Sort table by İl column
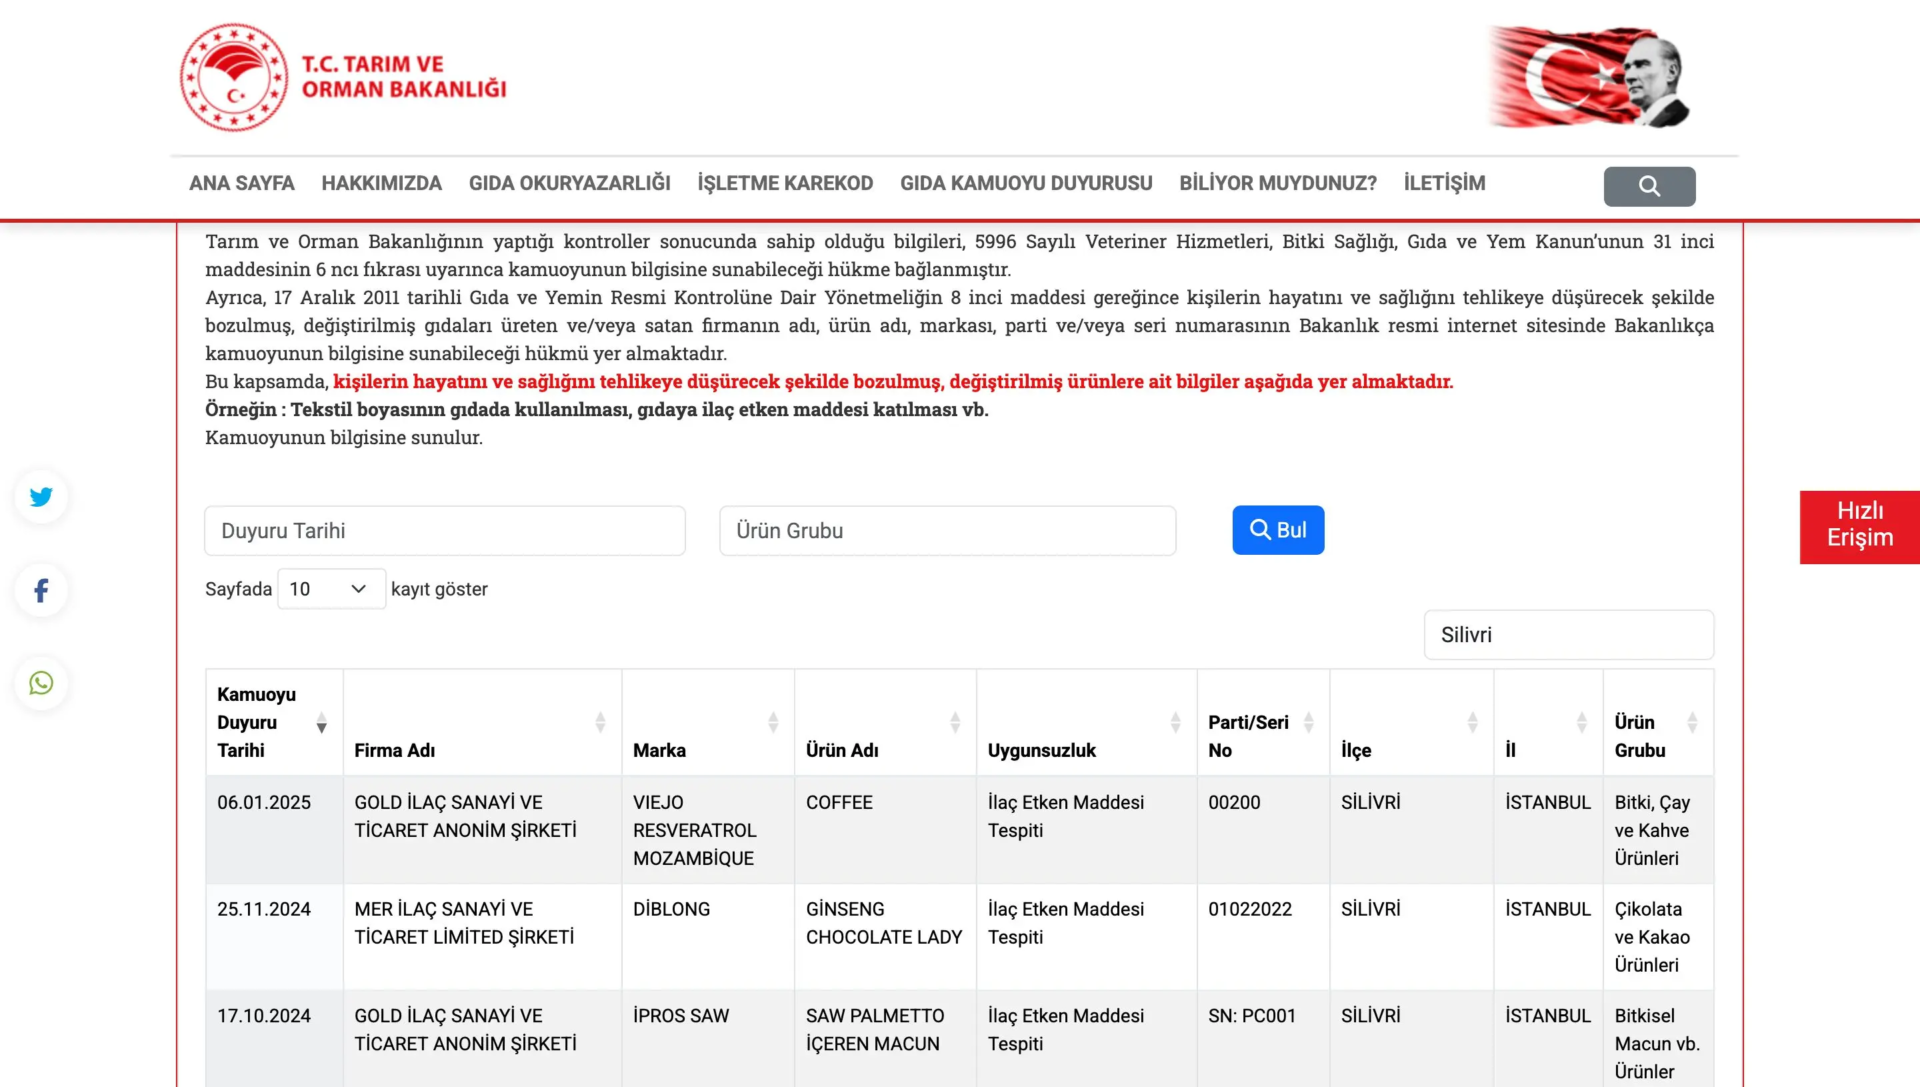1920x1087 pixels. (x=1581, y=722)
